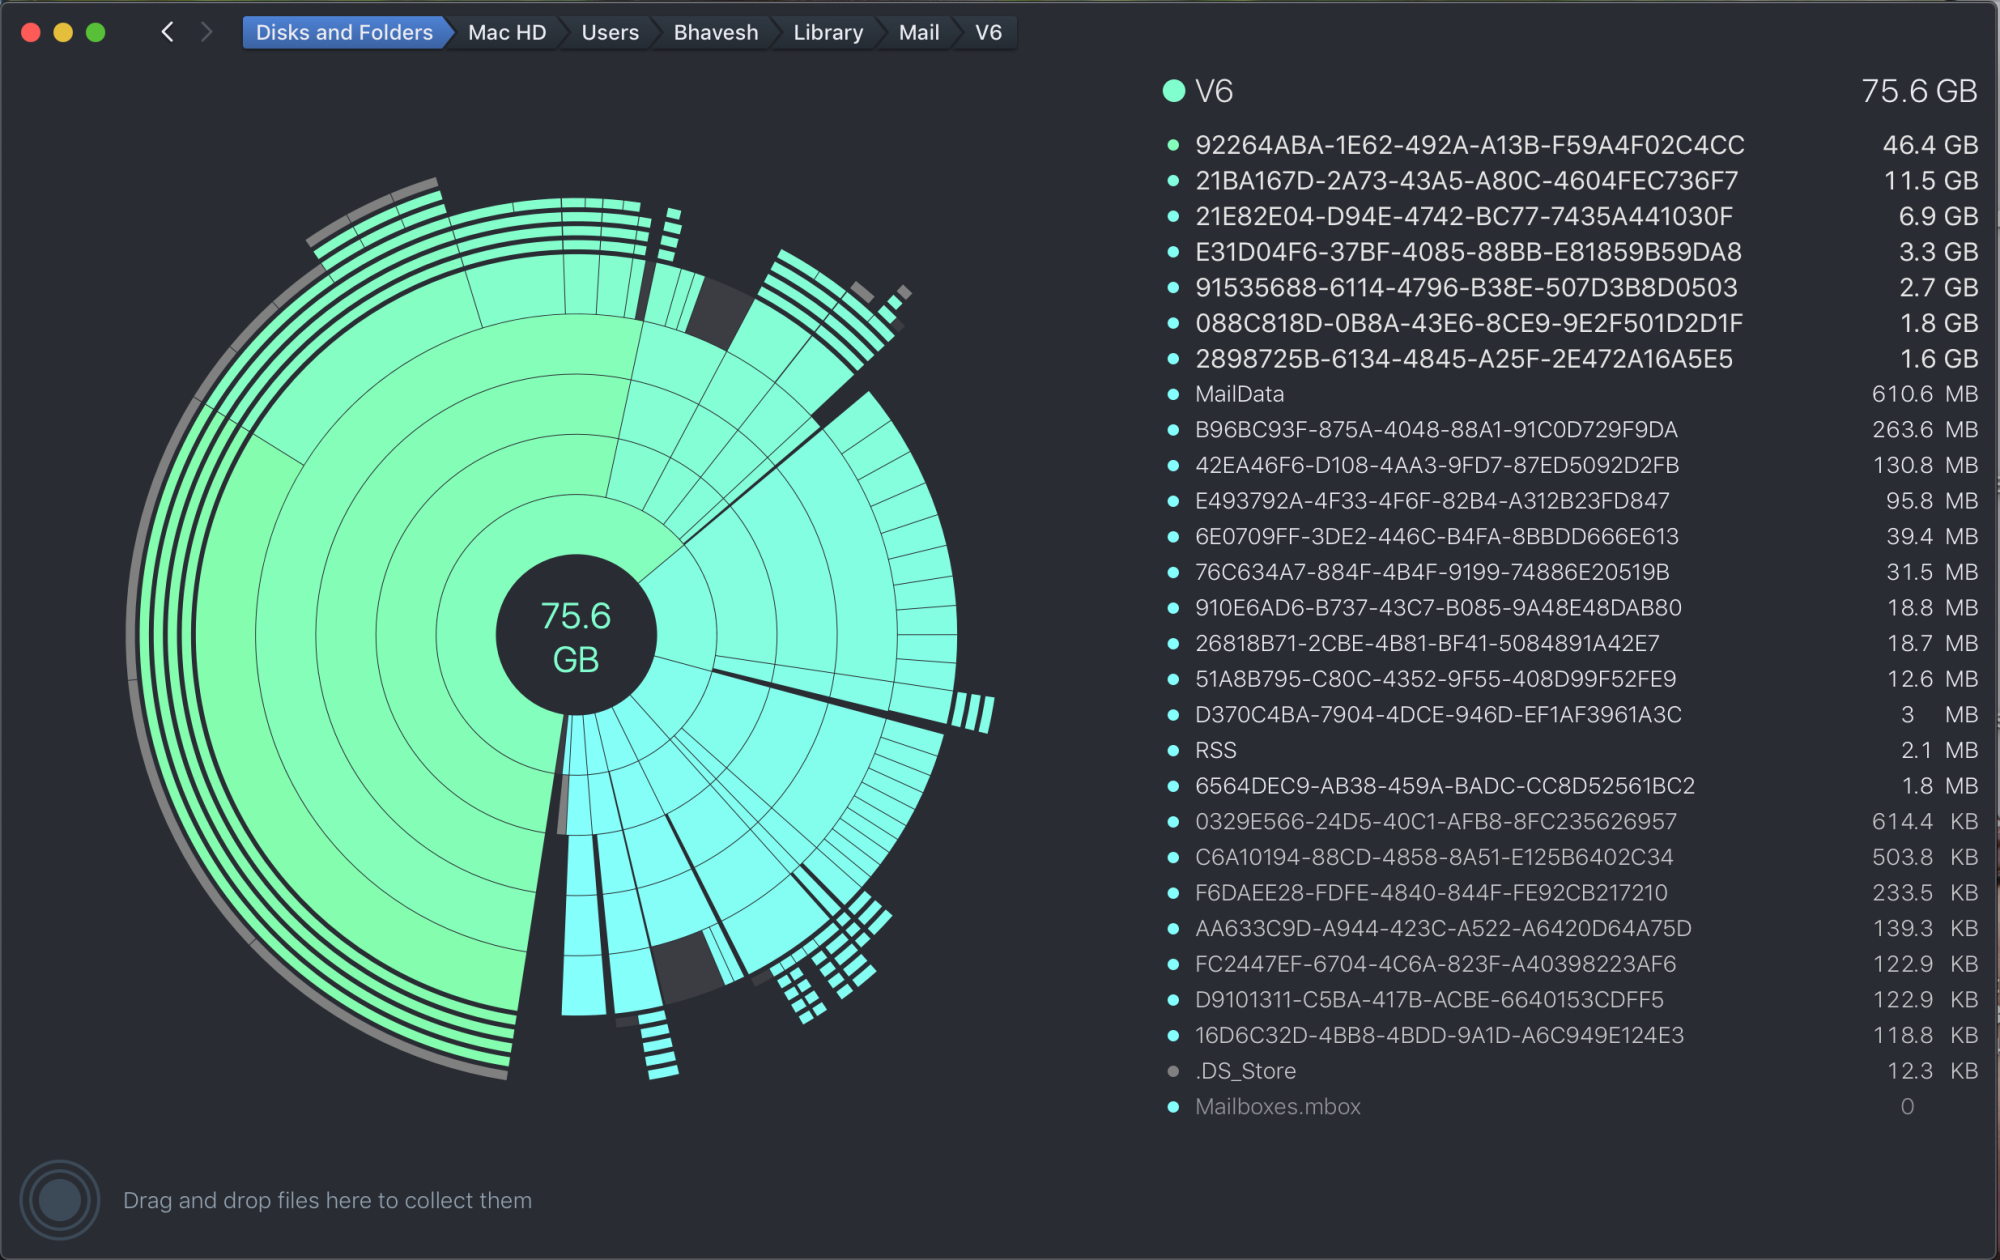Click the green dot beside V6 header
Image resolution: width=2000 pixels, height=1260 pixels.
tap(1174, 91)
